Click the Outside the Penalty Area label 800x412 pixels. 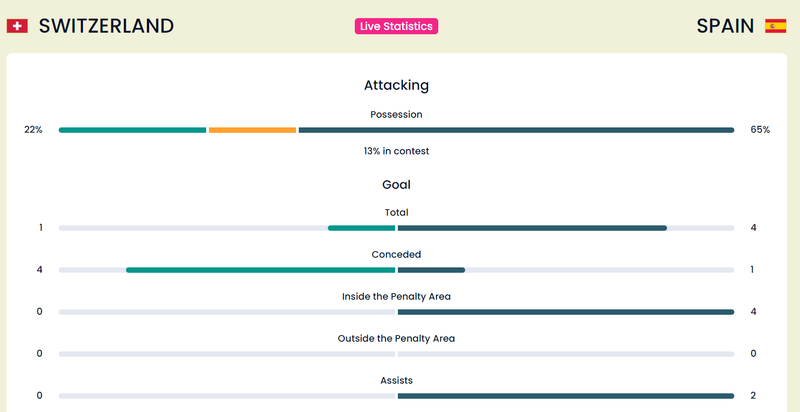[x=396, y=338]
